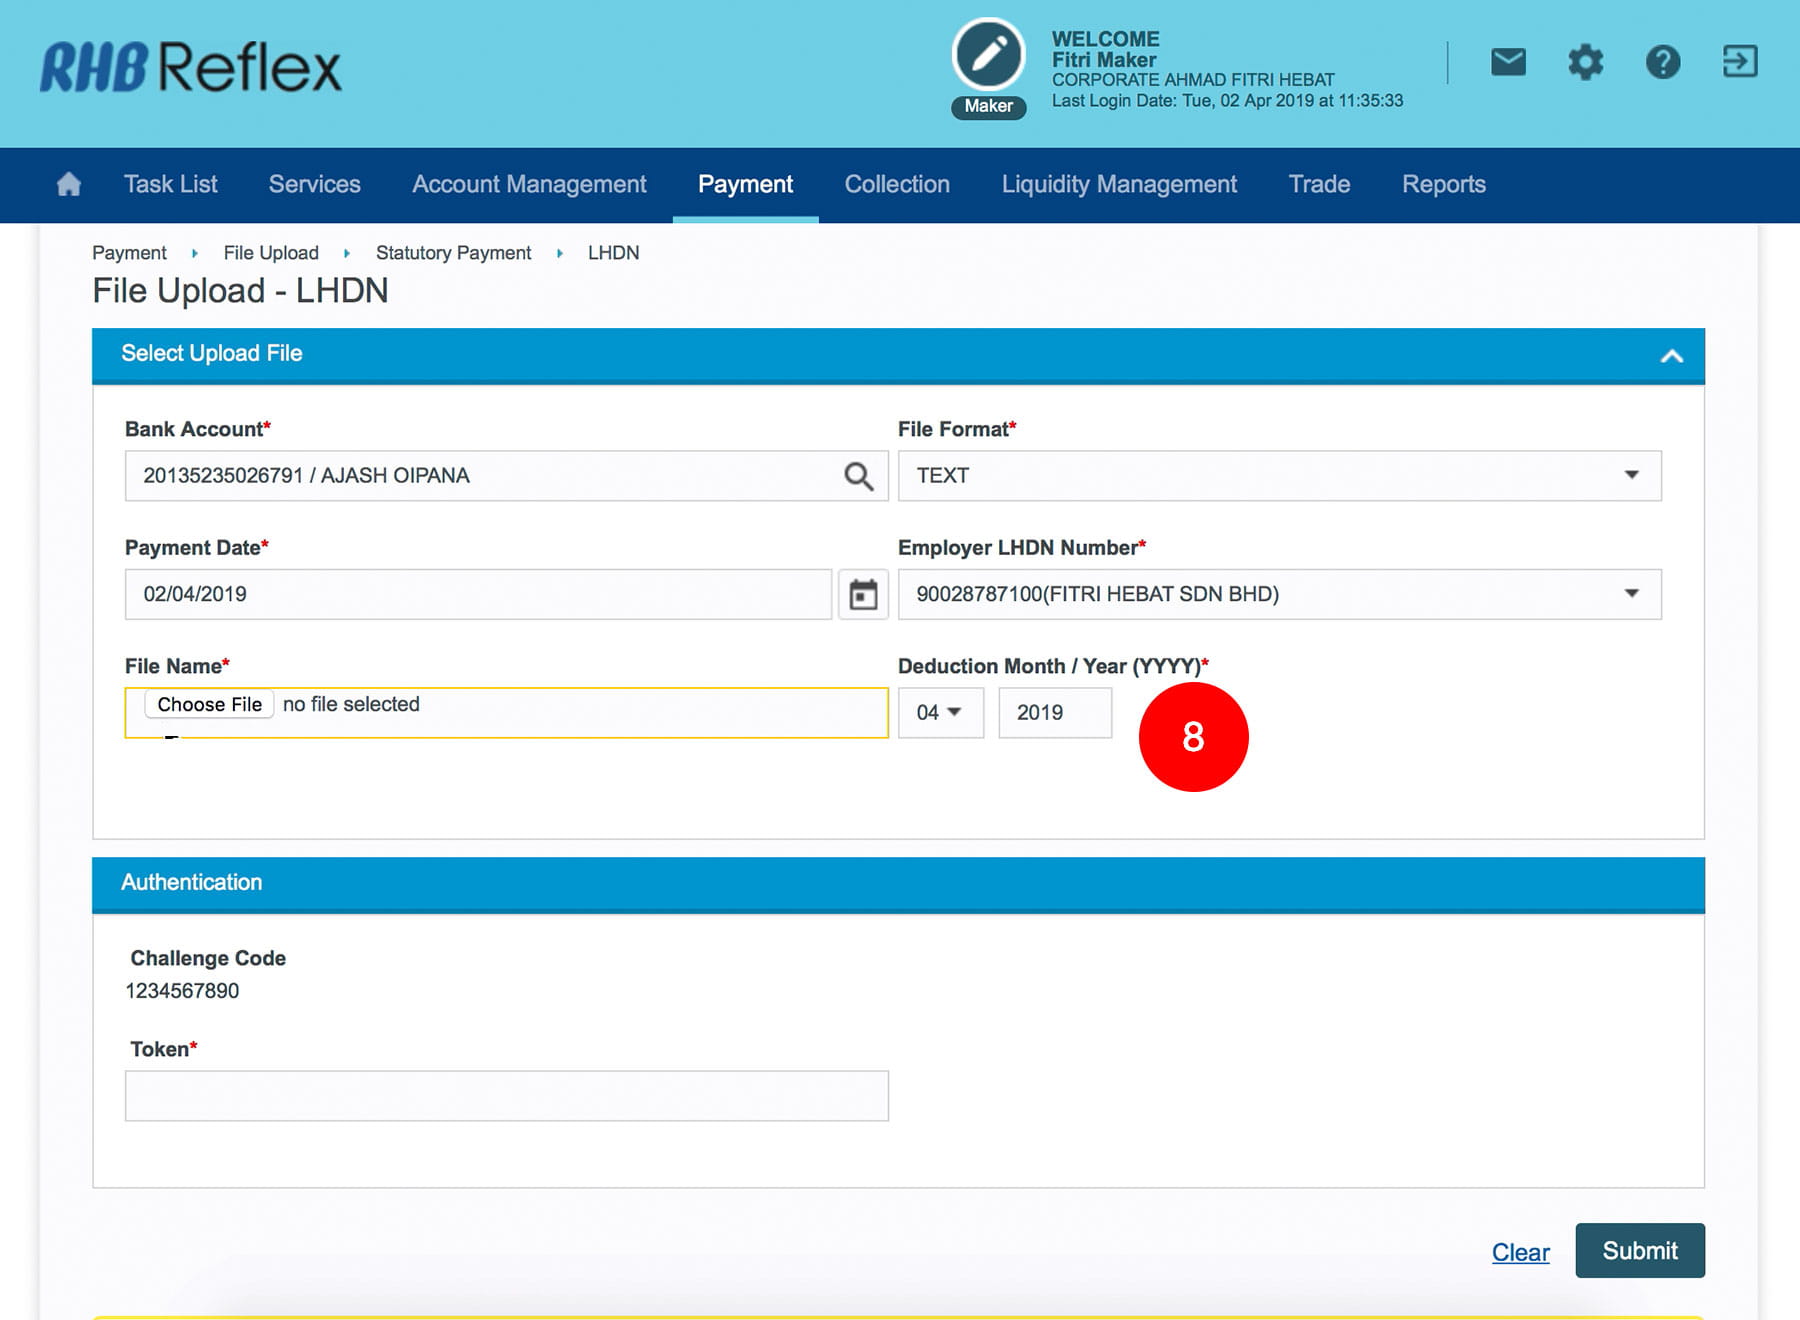Open the Payment Date calendar picker
Image resolution: width=1800 pixels, height=1320 pixels.
(863, 595)
